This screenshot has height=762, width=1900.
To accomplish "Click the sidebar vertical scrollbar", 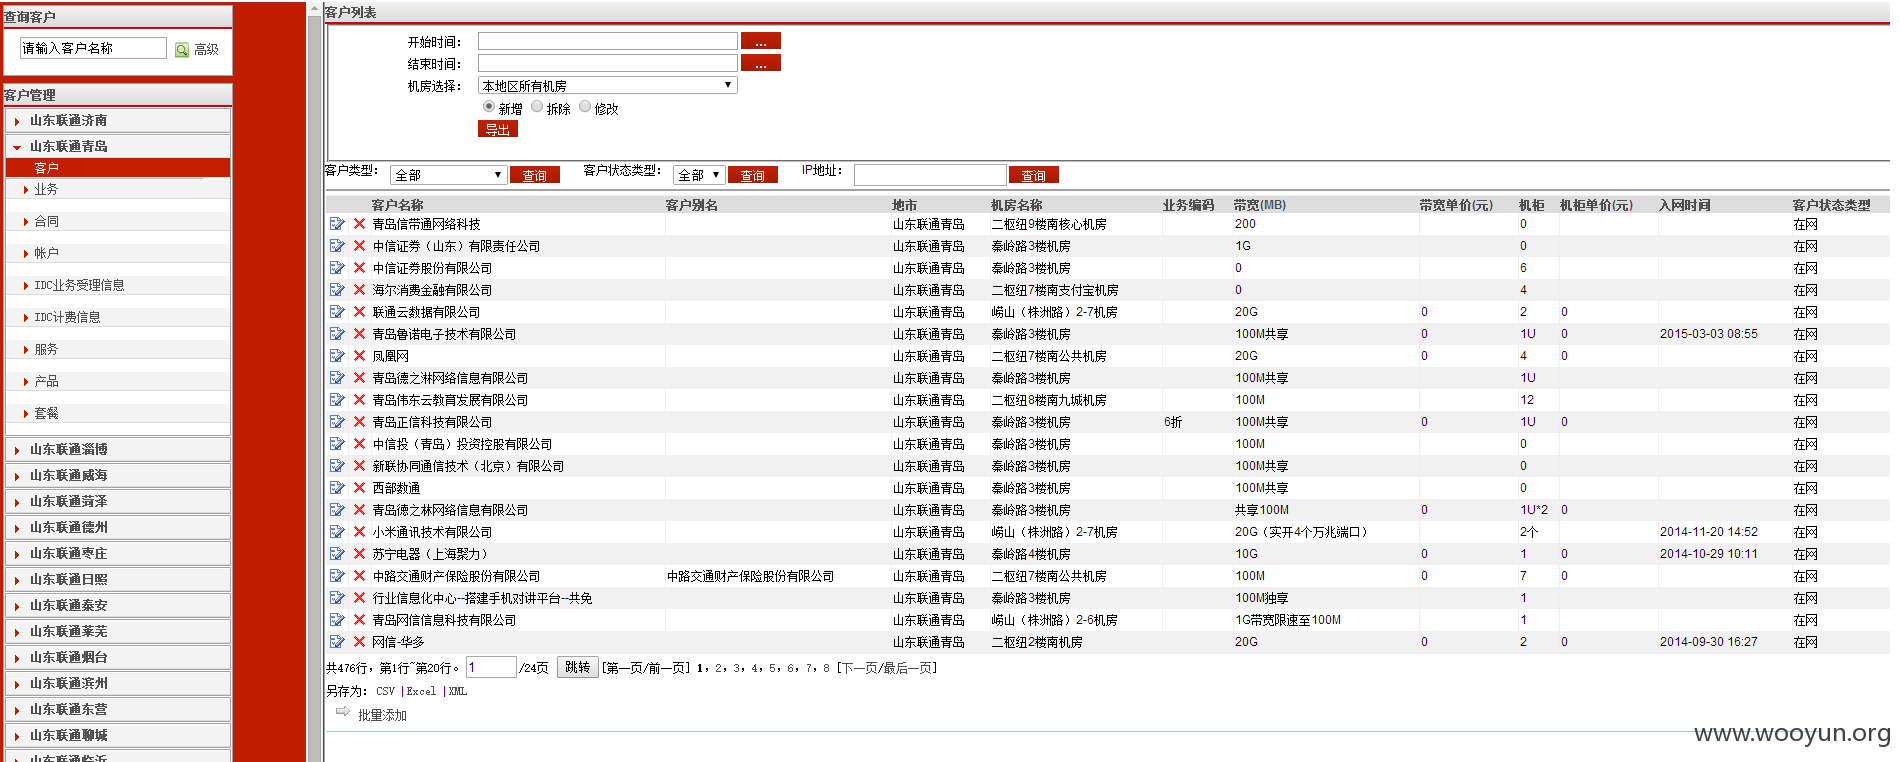I will [314, 390].
